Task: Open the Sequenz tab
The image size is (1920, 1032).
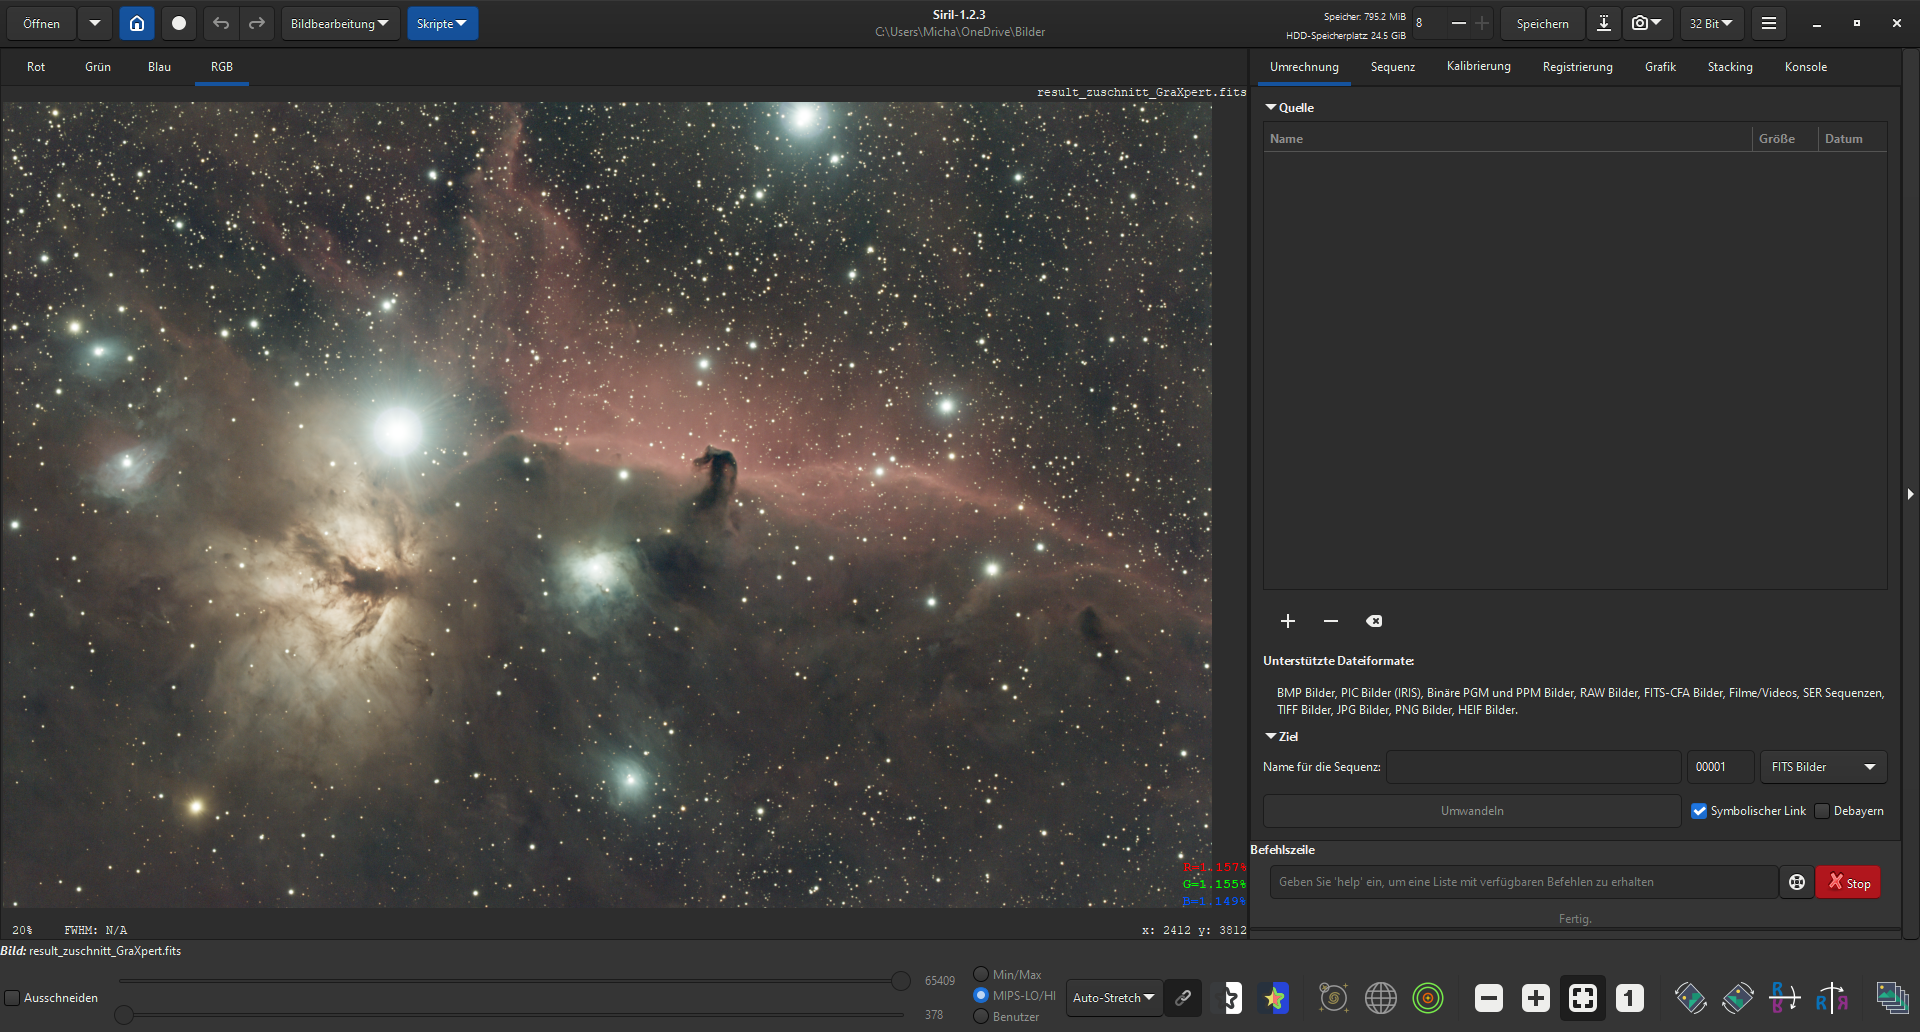Action: (1393, 67)
